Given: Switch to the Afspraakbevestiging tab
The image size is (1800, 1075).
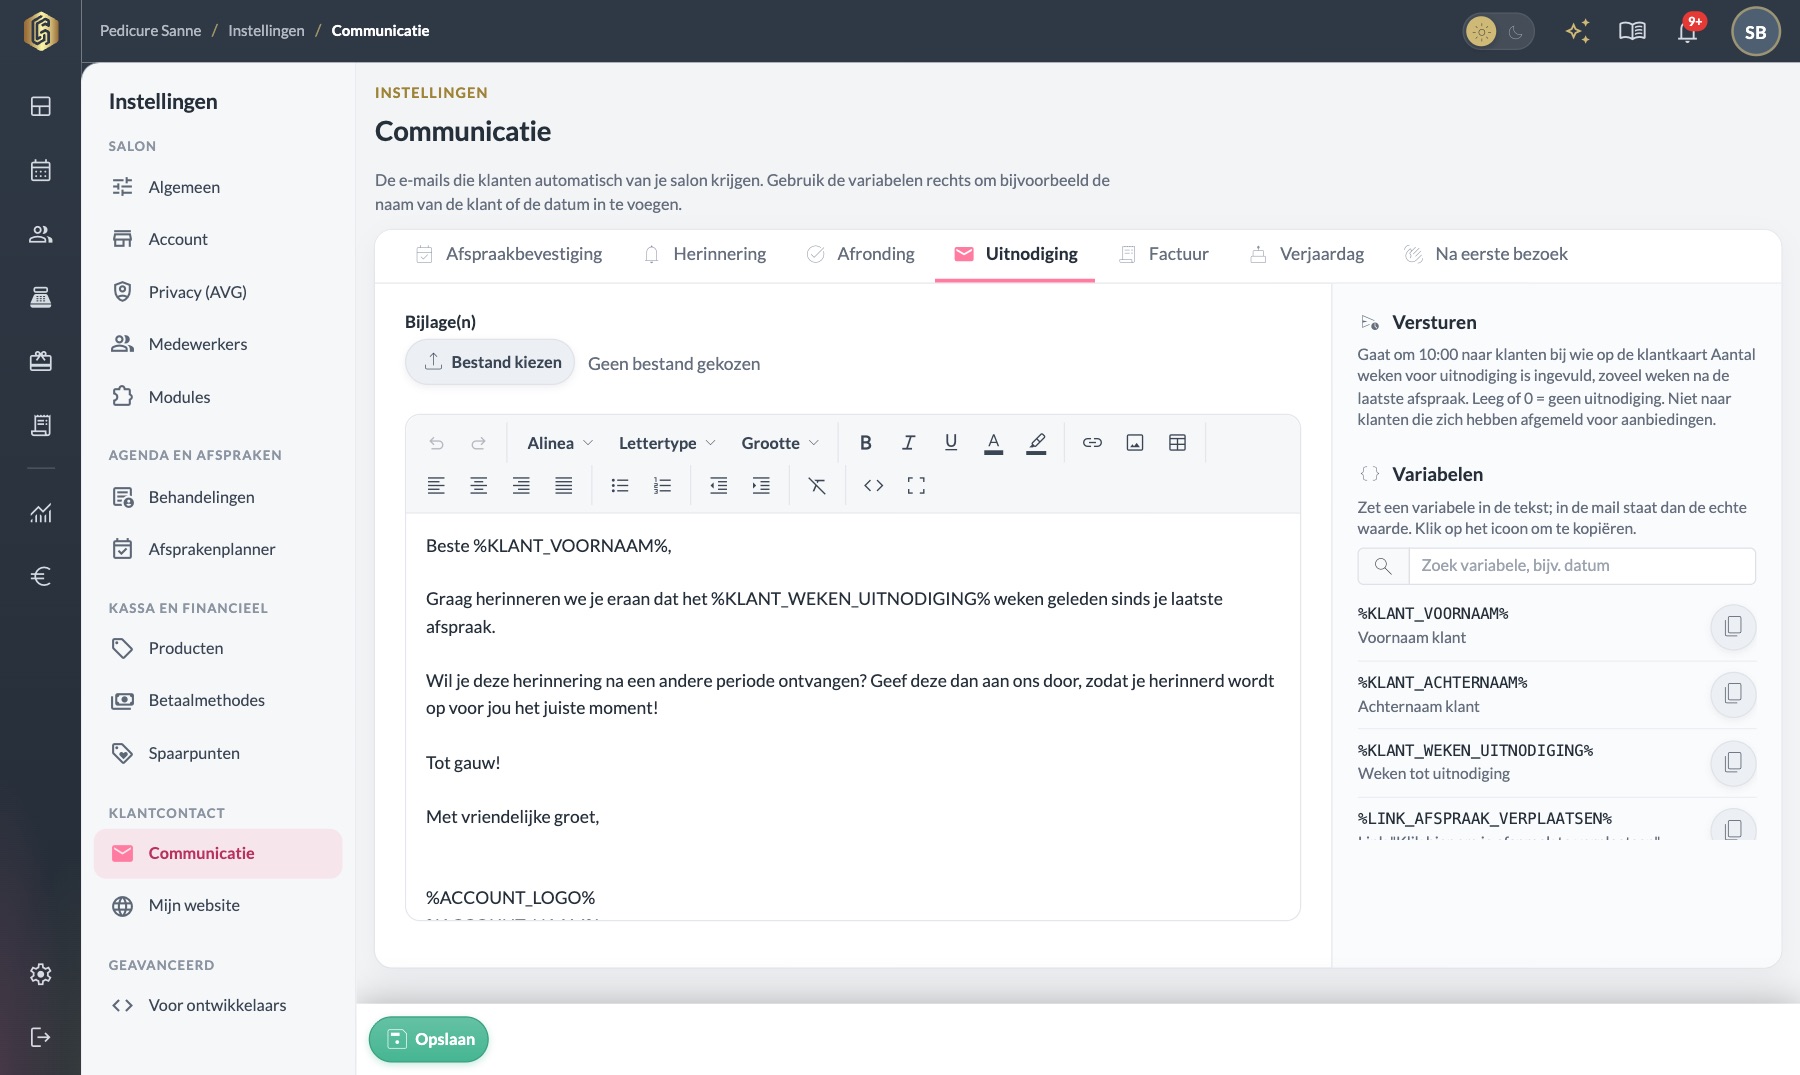Looking at the screenshot, I should pos(509,254).
